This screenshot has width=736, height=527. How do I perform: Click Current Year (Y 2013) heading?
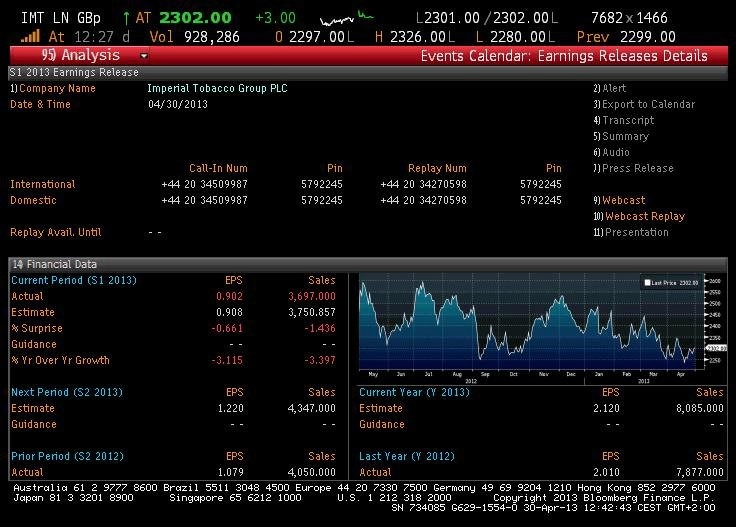(414, 392)
